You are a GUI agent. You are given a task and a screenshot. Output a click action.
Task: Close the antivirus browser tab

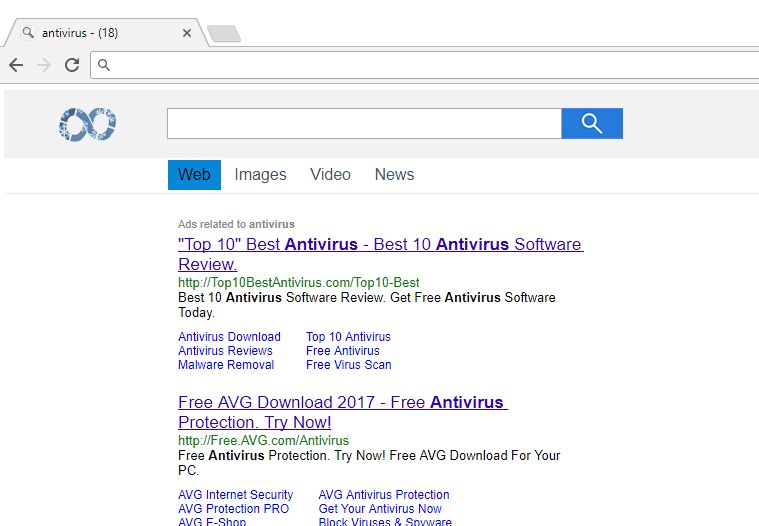187,33
